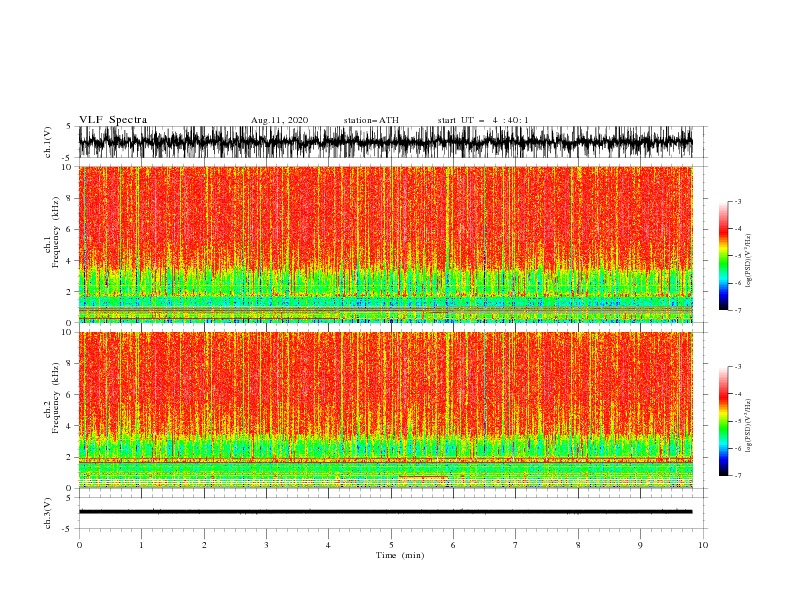Click the ch.2 "Frequency (kHz)" axis label
This screenshot has width=792, height=612.
click(x=56, y=397)
